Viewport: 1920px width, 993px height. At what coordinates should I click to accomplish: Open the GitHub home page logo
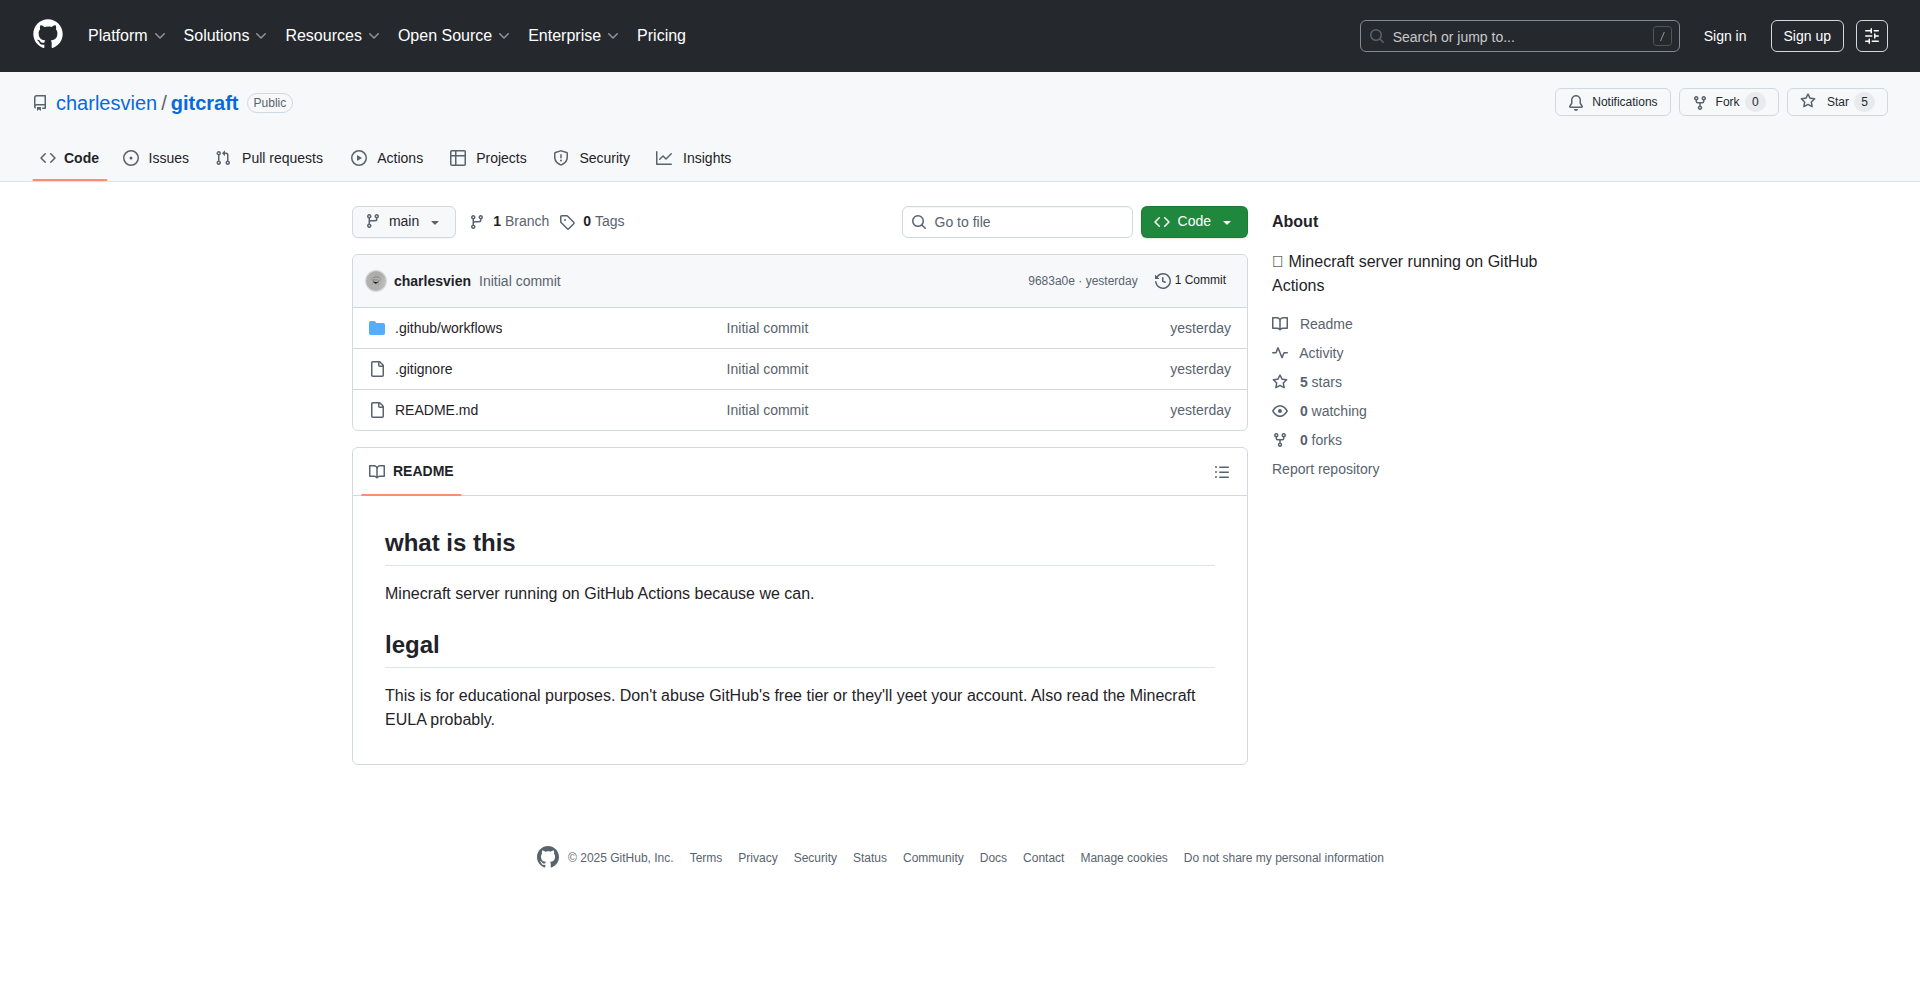pos(46,35)
